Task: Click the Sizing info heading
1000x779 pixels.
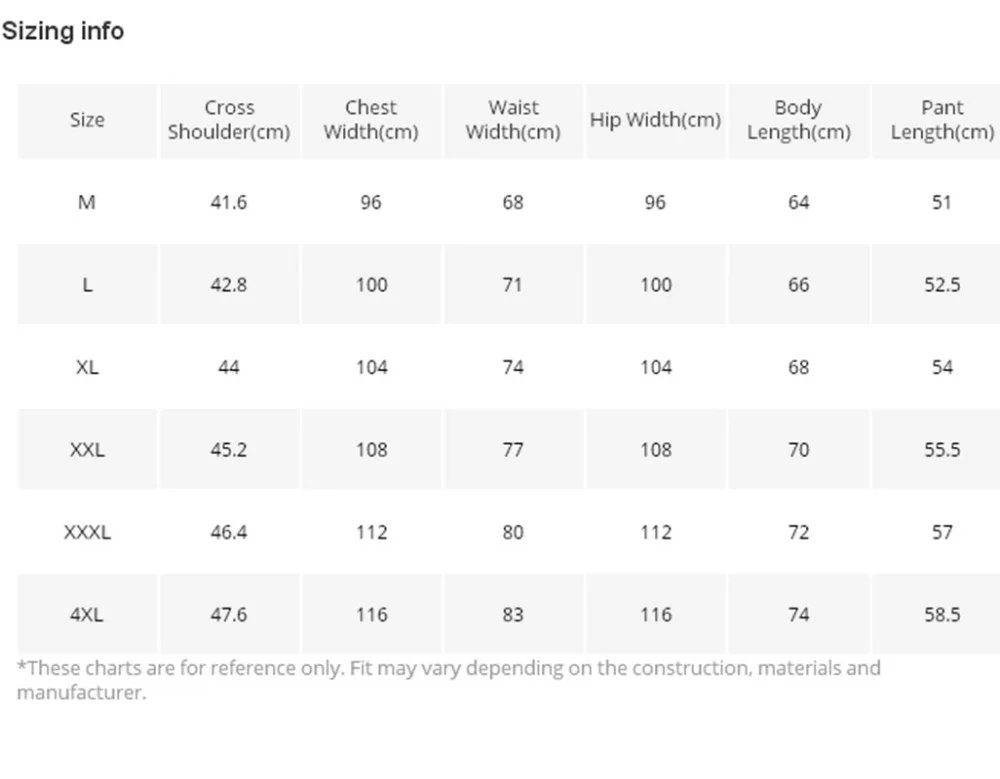Action: (62, 31)
